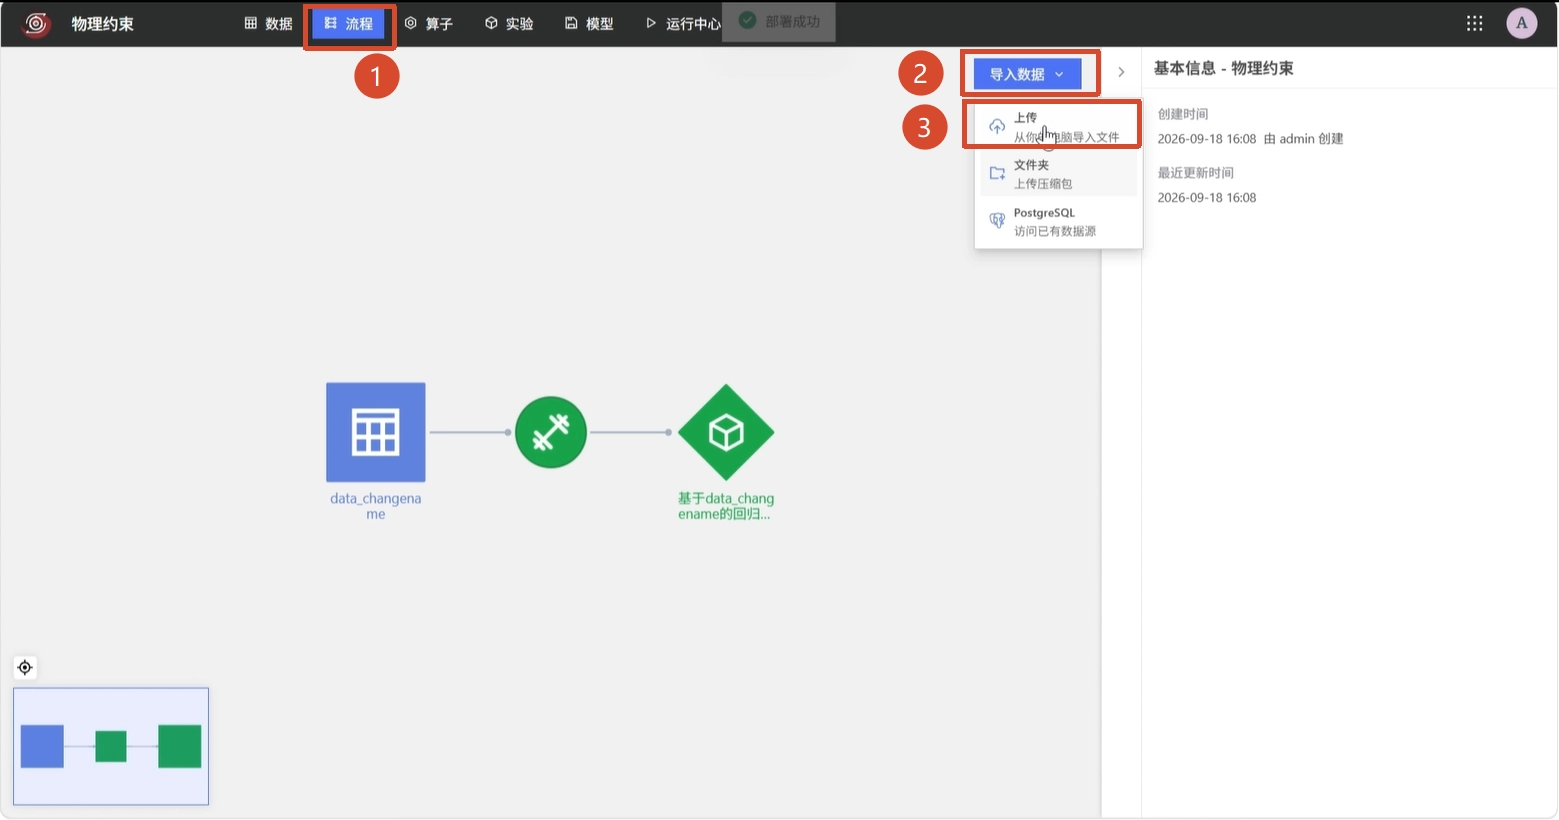
Task: Open the 算子 tab
Action: (429, 23)
